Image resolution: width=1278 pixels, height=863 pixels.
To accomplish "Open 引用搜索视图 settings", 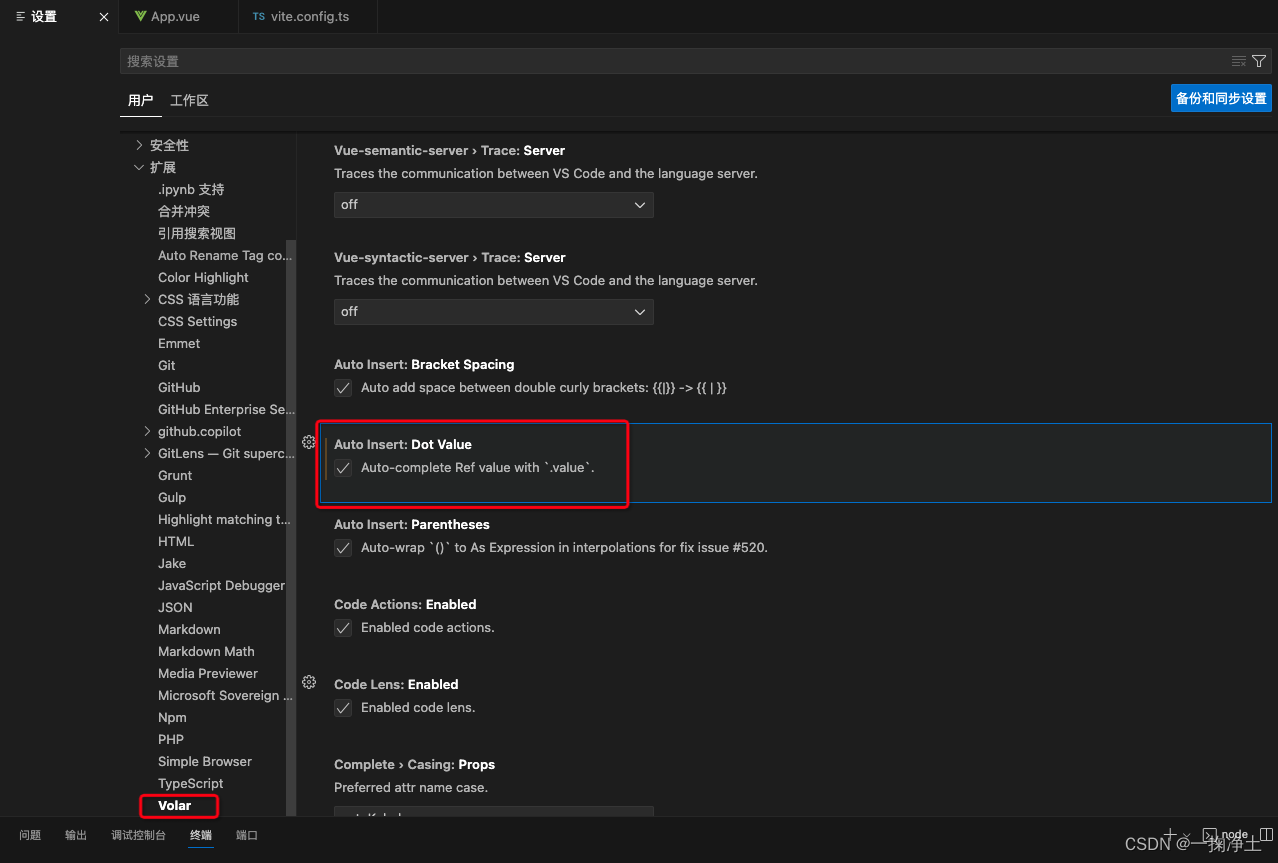I will tap(197, 233).
